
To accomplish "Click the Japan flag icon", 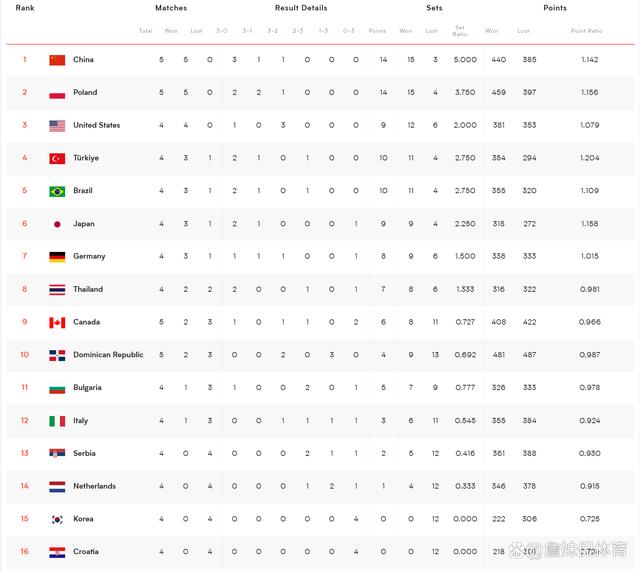I will tap(57, 224).
